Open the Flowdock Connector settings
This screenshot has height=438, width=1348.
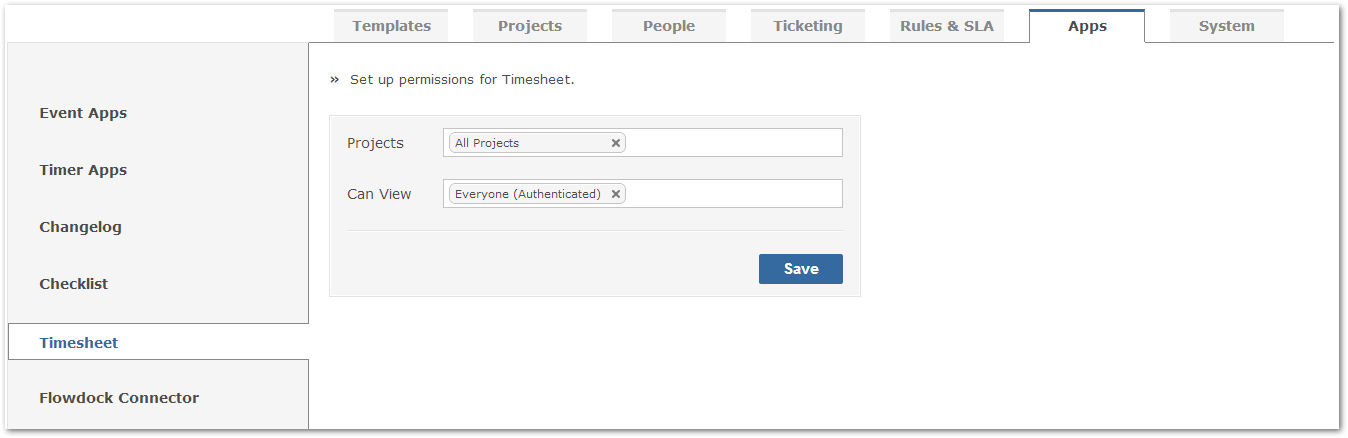click(119, 398)
